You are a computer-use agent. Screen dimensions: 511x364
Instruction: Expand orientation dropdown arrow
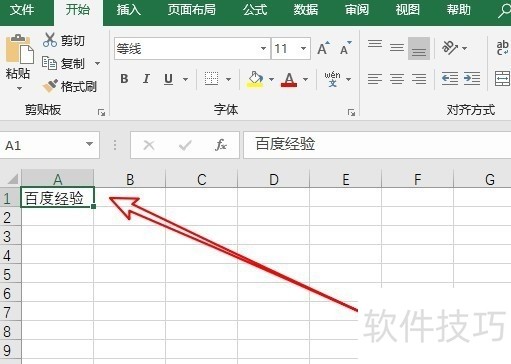[x=464, y=48]
